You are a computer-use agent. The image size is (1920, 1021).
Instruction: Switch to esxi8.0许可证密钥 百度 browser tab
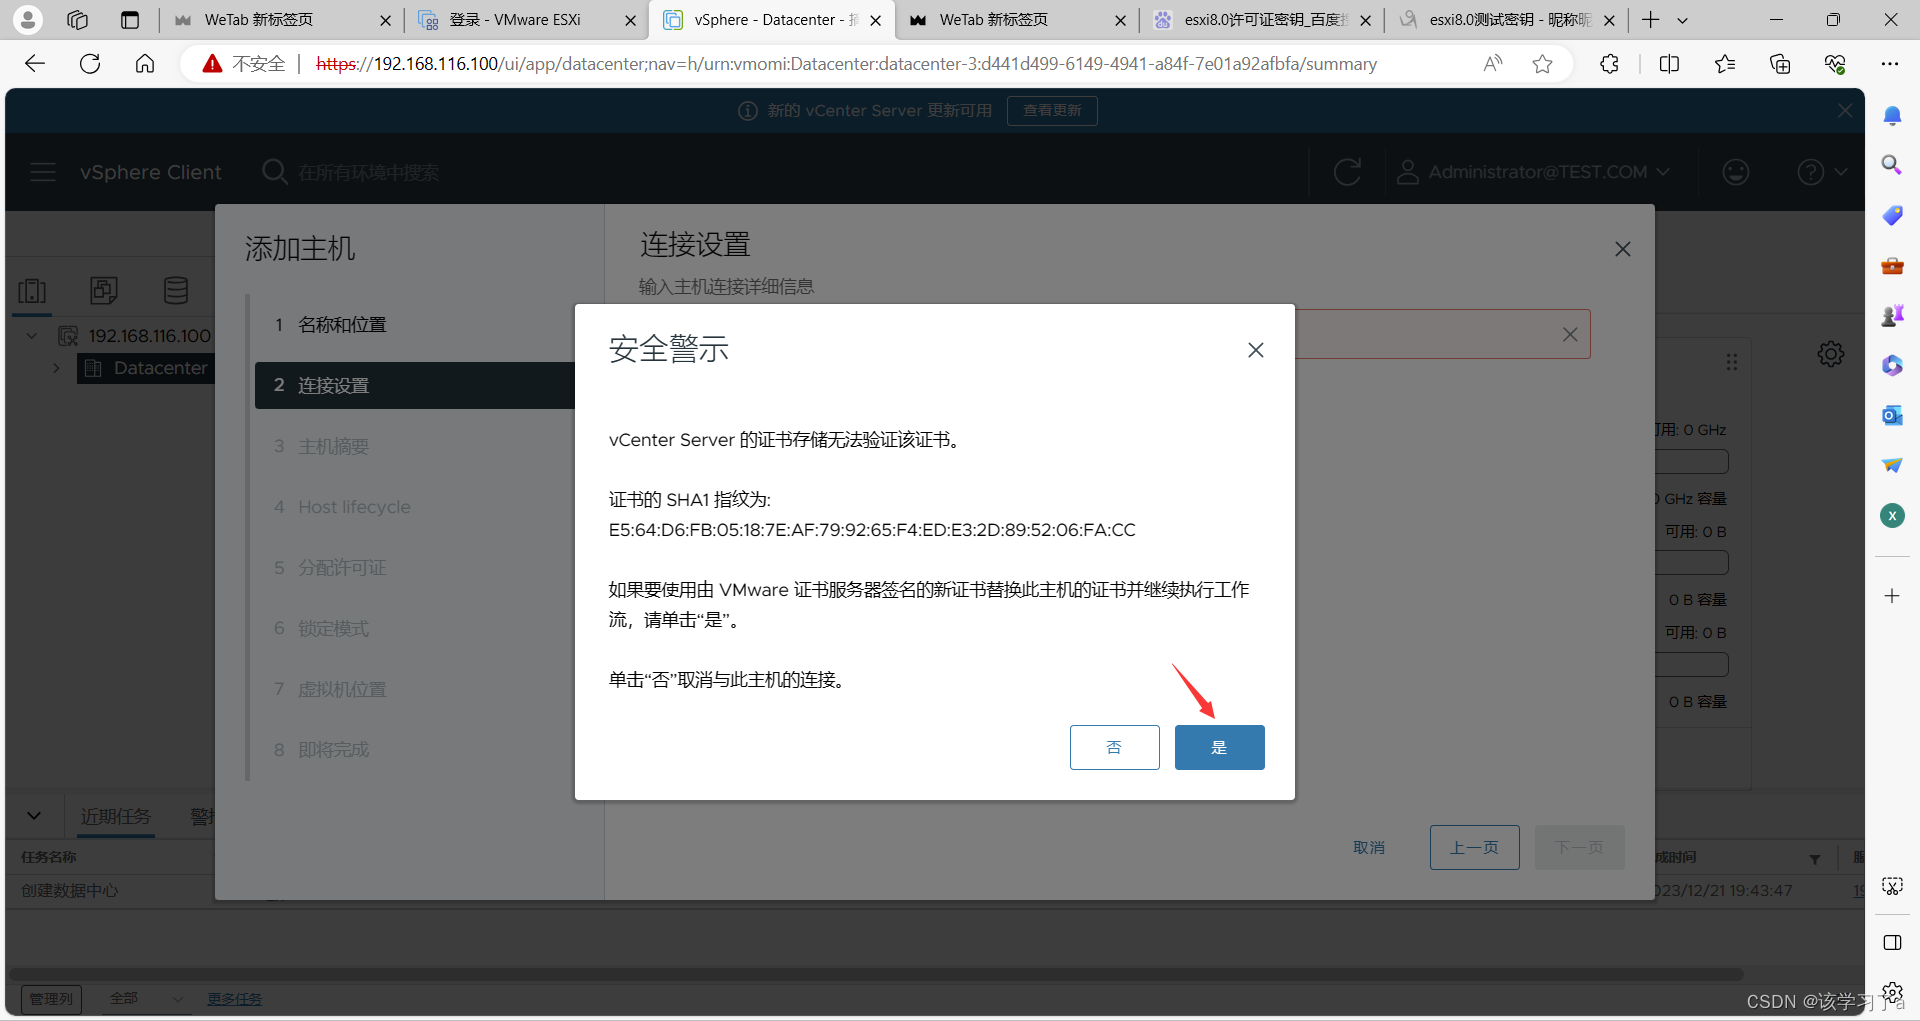coord(1262,20)
